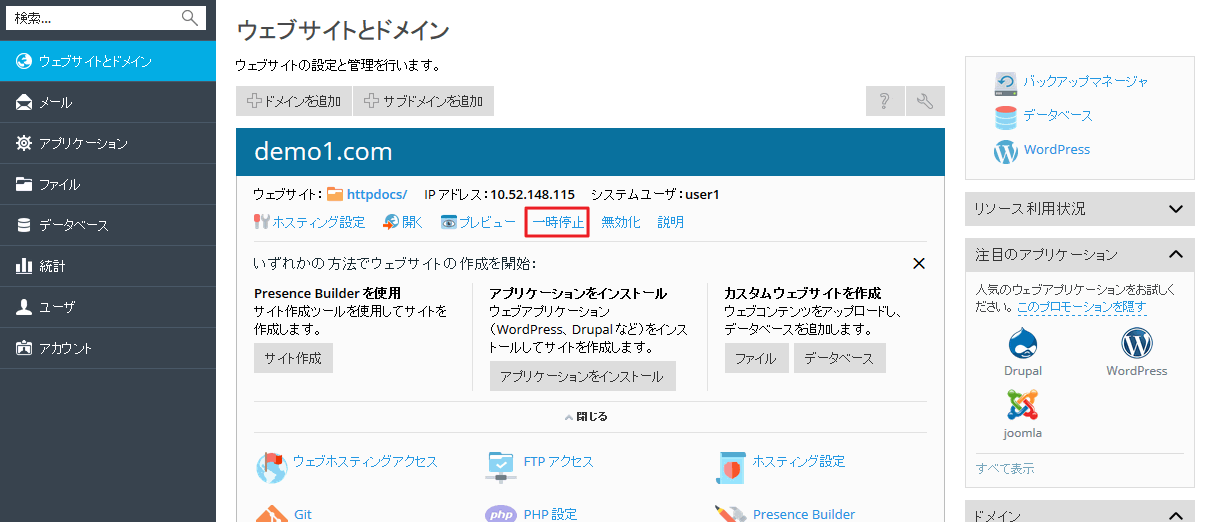Collapse section with 閉じる toggle

pos(586,416)
